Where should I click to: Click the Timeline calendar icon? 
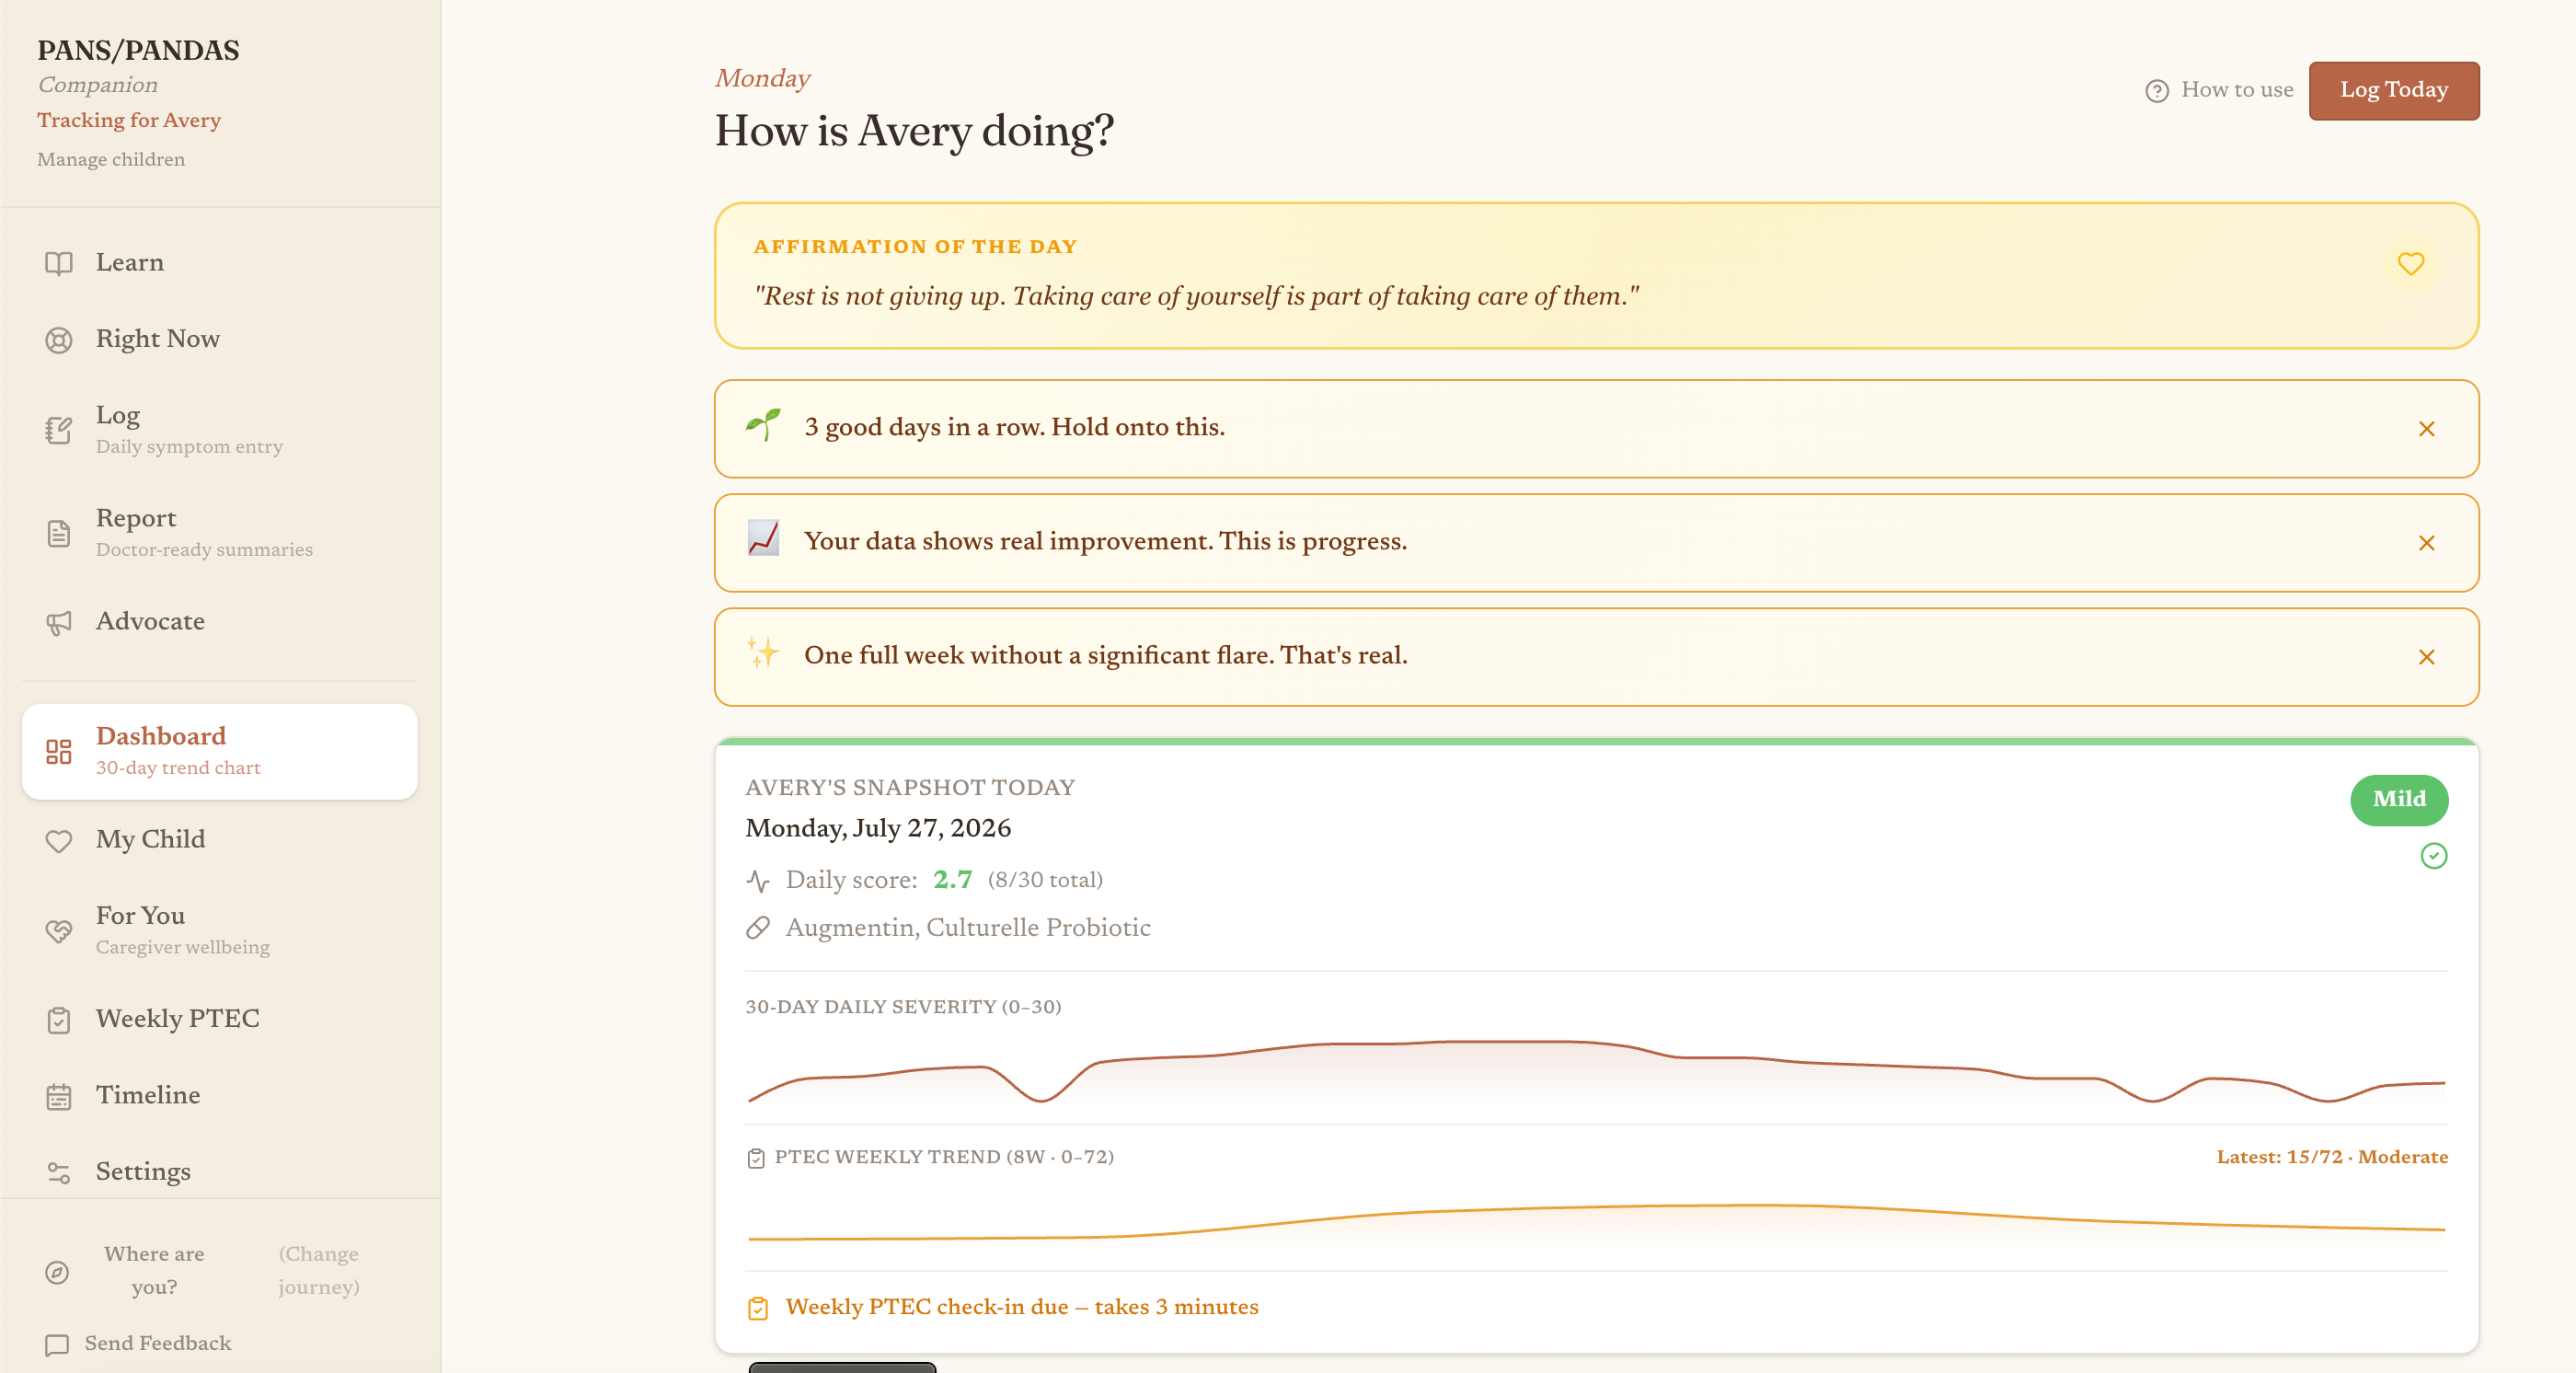59,1096
